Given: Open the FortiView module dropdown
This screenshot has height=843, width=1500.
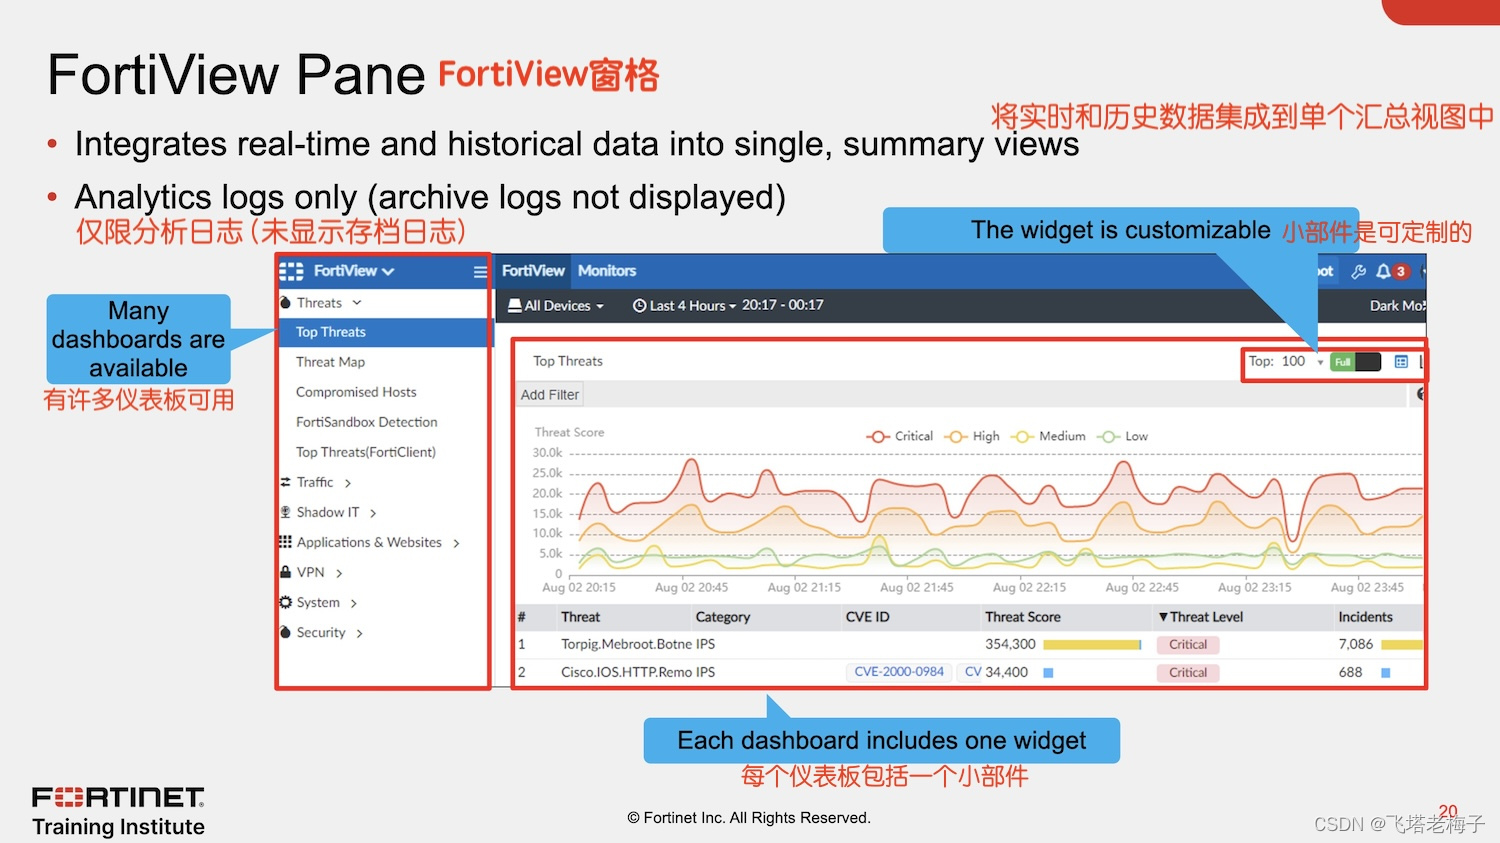Looking at the screenshot, I should pyautogui.click(x=354, y=271).
